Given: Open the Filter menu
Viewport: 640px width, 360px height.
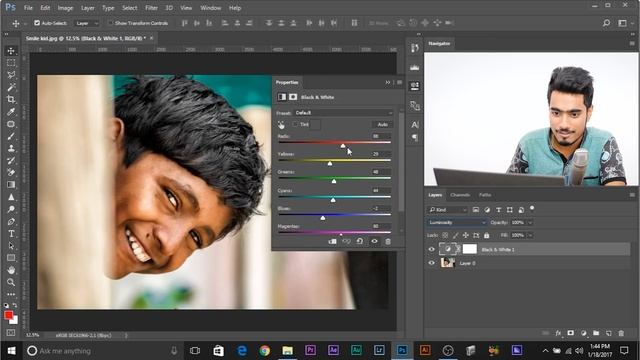Looking at the screenshot, I should tap(151, 8).
